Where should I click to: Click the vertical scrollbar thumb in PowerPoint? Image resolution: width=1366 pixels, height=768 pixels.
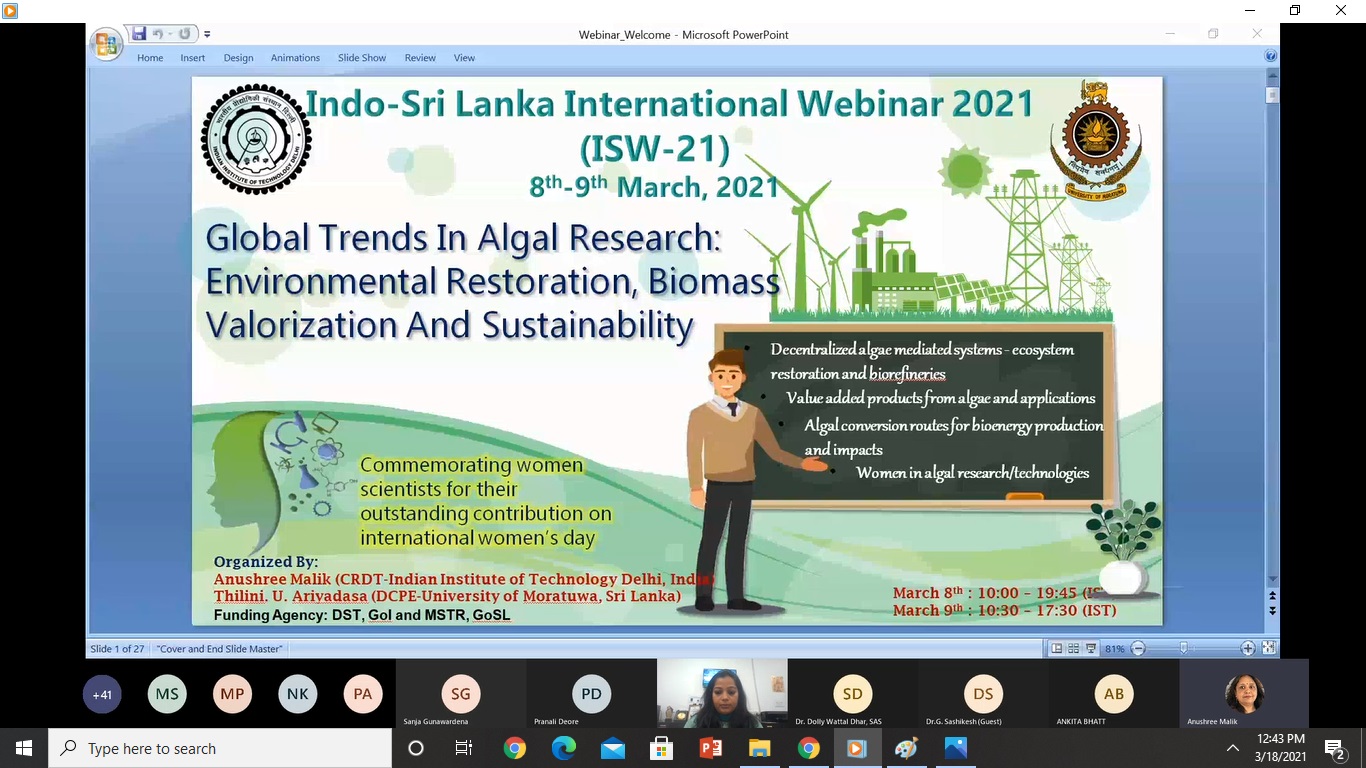coord(1273,95)
